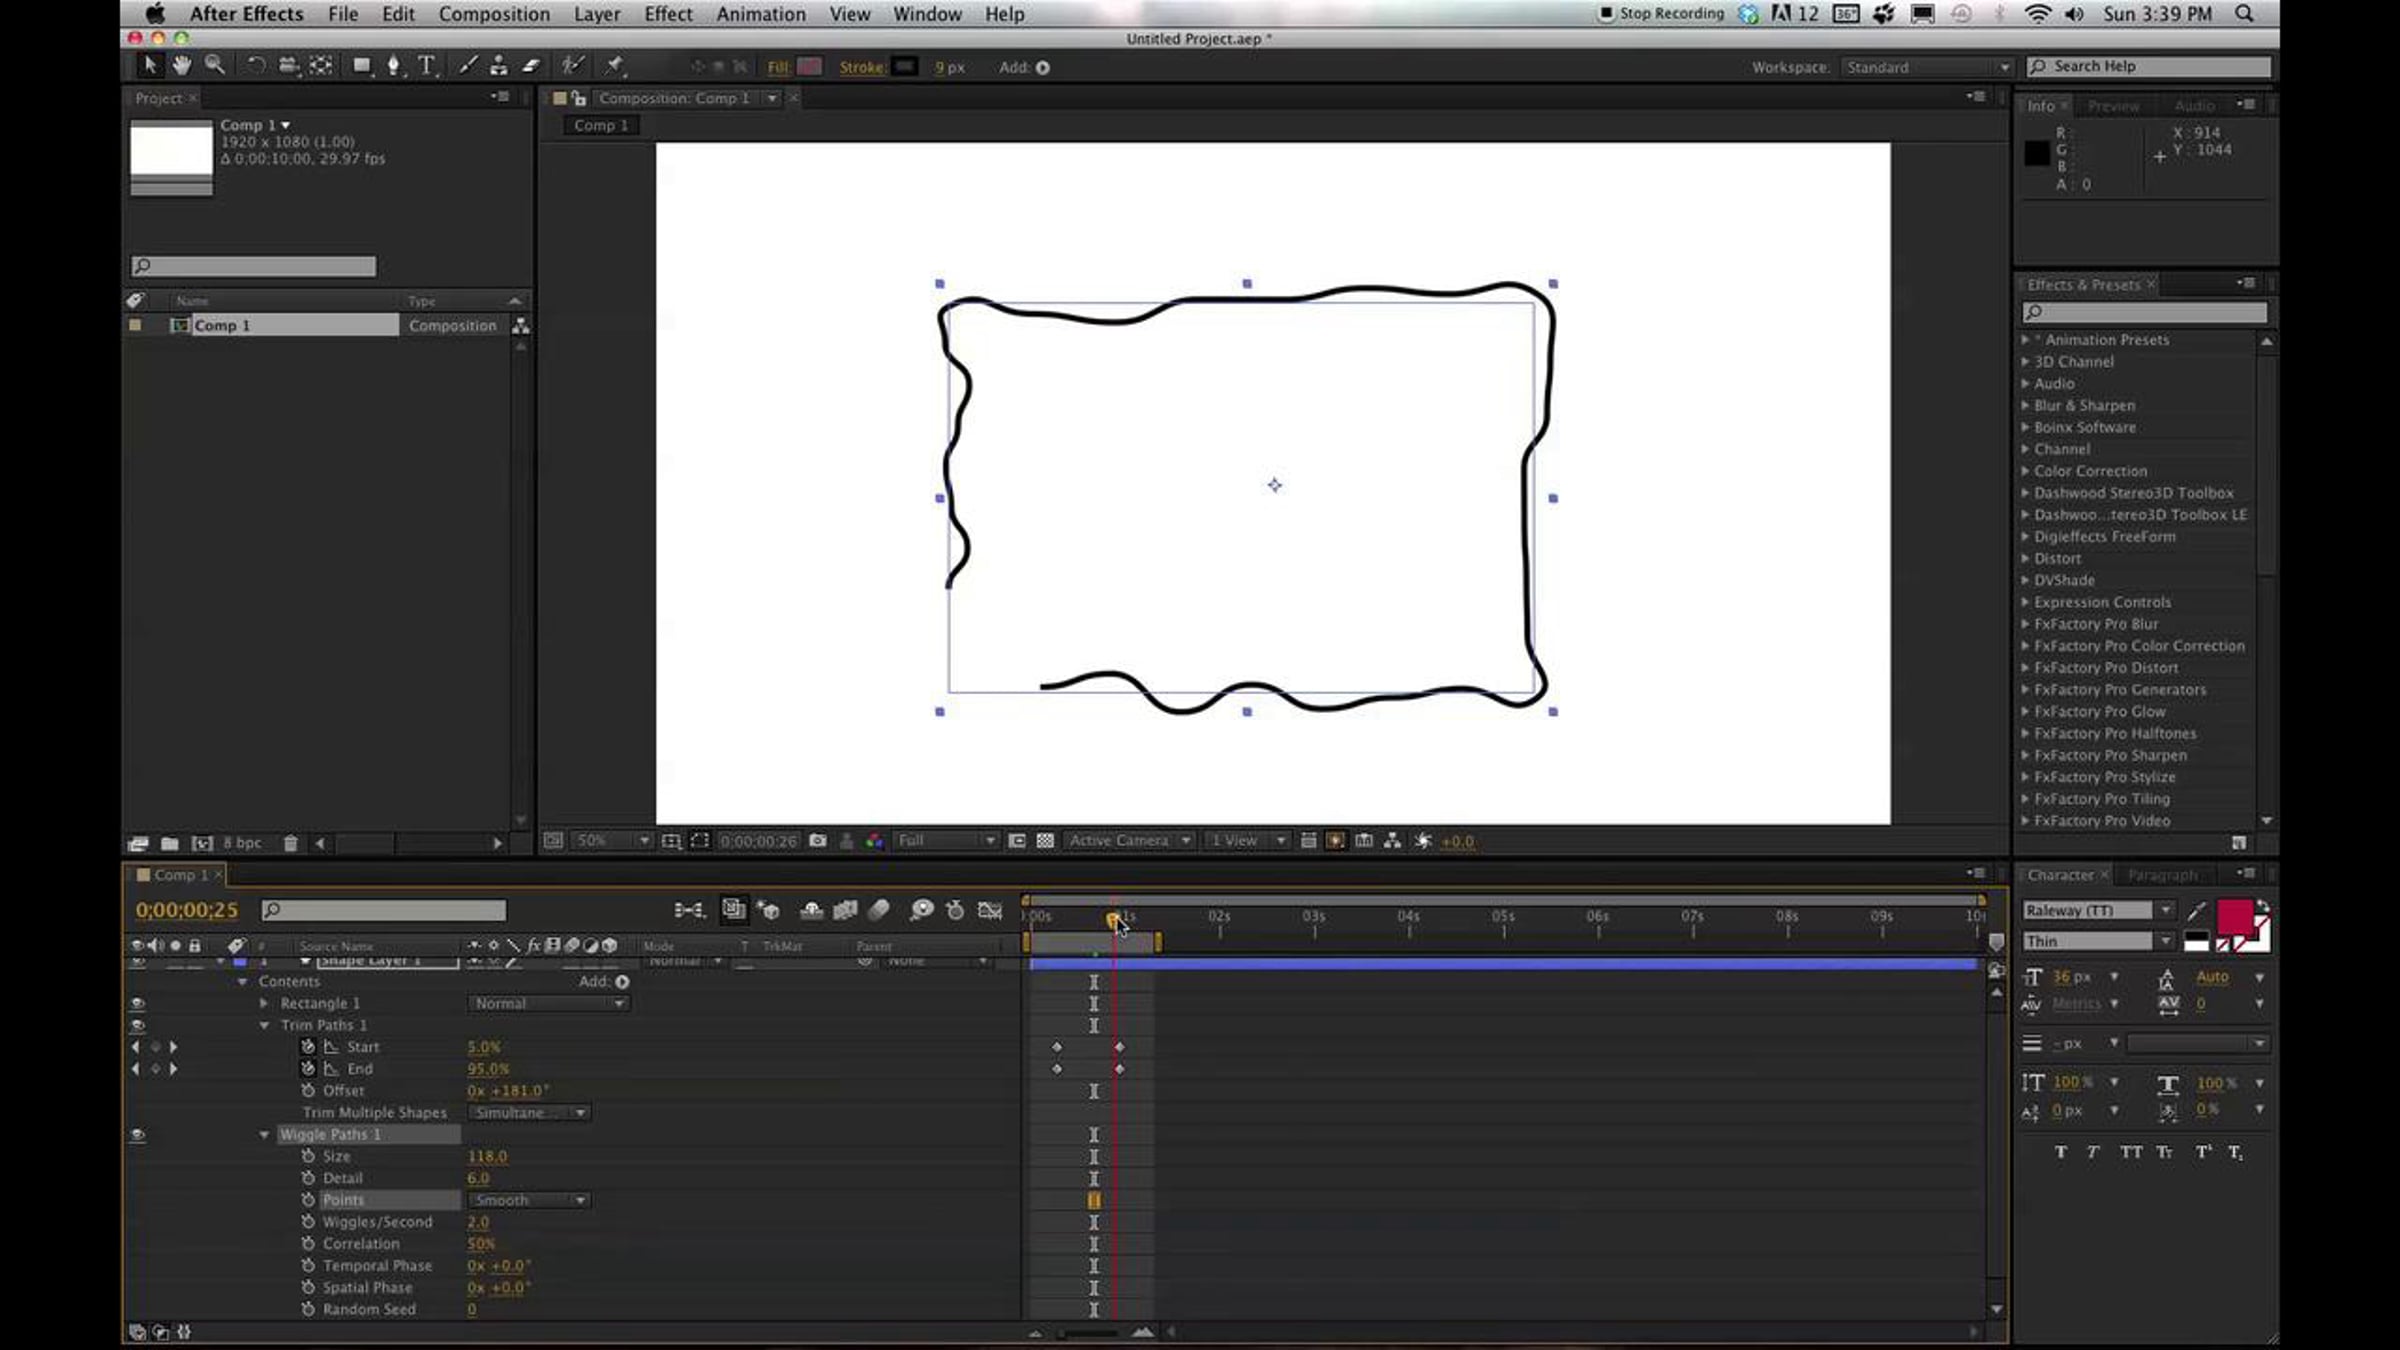This screenshot has height=1350, width=2400.
Task: Open the Rectangle 1 Normal blend dropdown
Action: click(548, 1003)
